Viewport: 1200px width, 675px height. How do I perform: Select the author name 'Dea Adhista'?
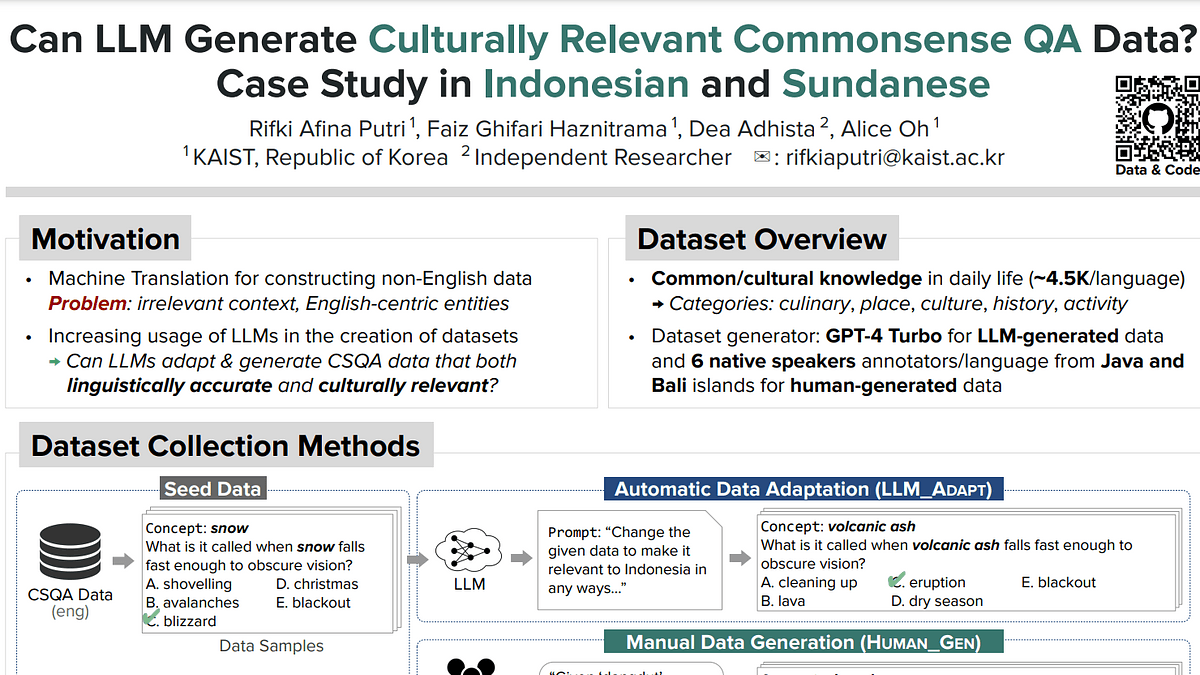click(x=753, y=128)
